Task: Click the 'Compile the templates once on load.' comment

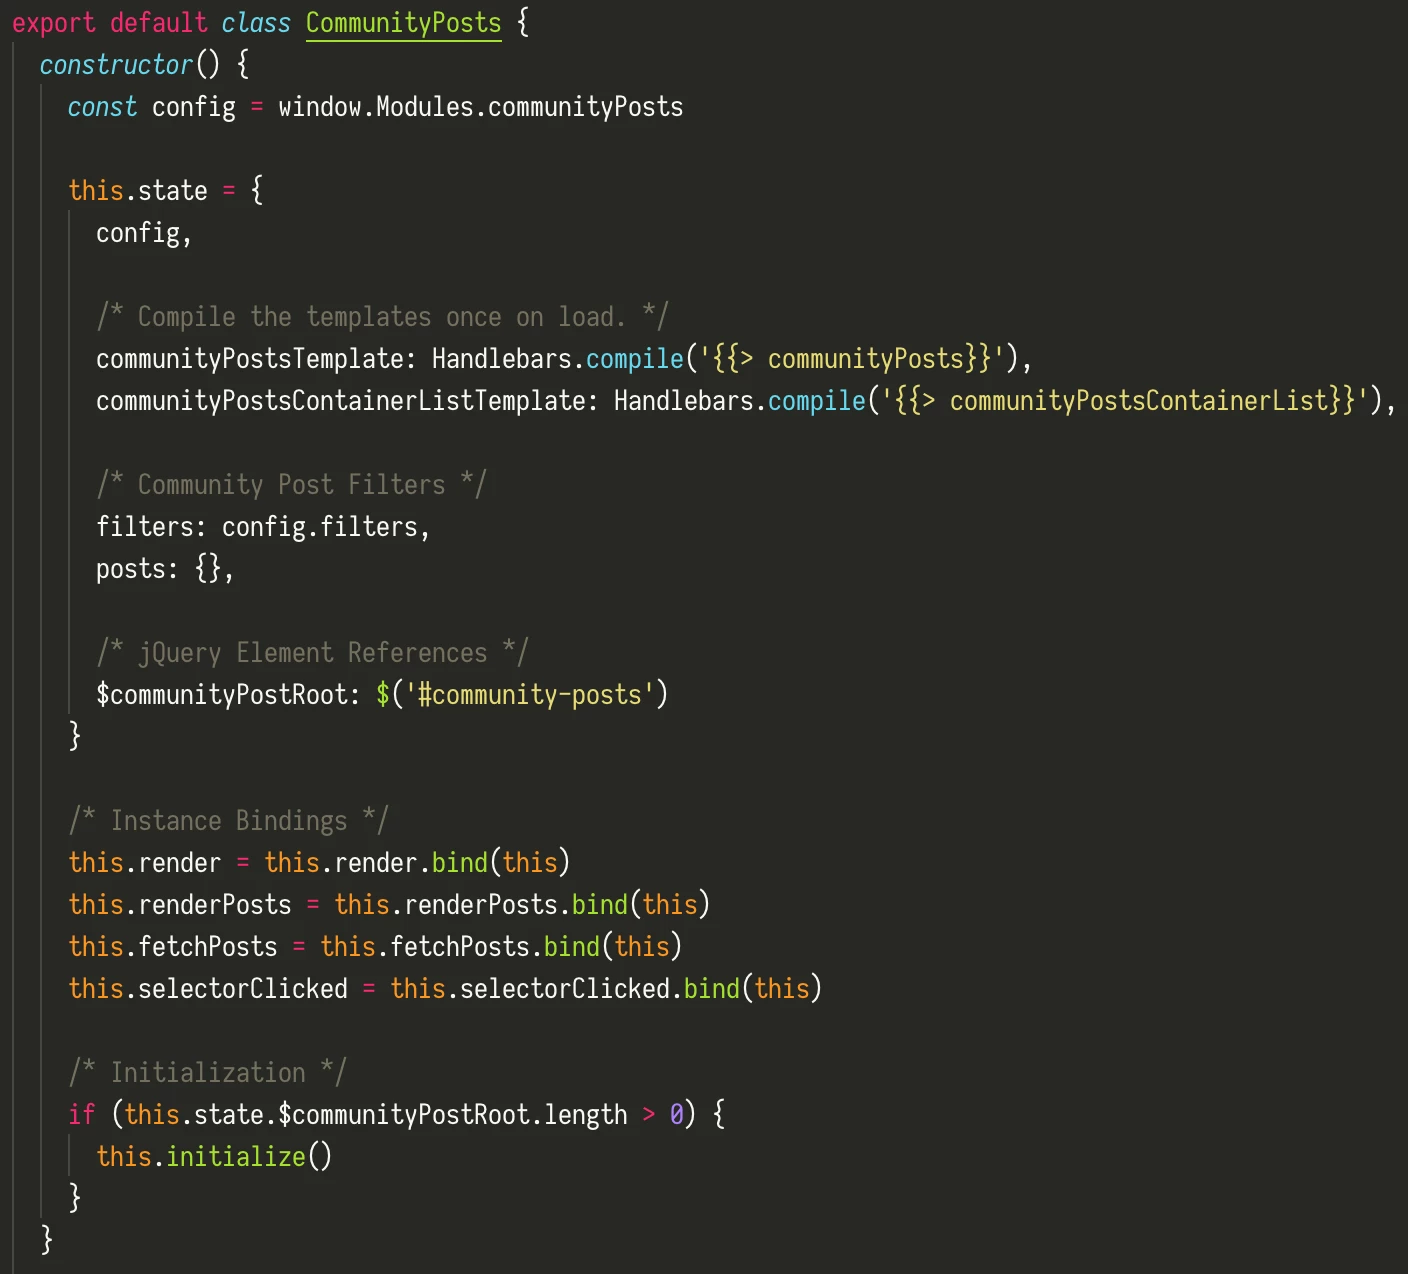Action: coord(382,317)
